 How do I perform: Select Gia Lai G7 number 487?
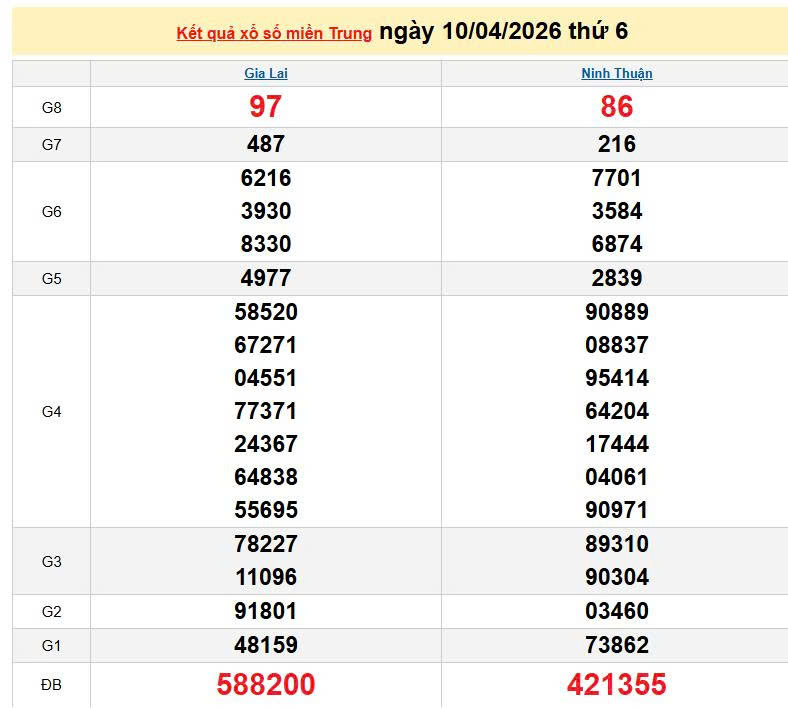266,144
